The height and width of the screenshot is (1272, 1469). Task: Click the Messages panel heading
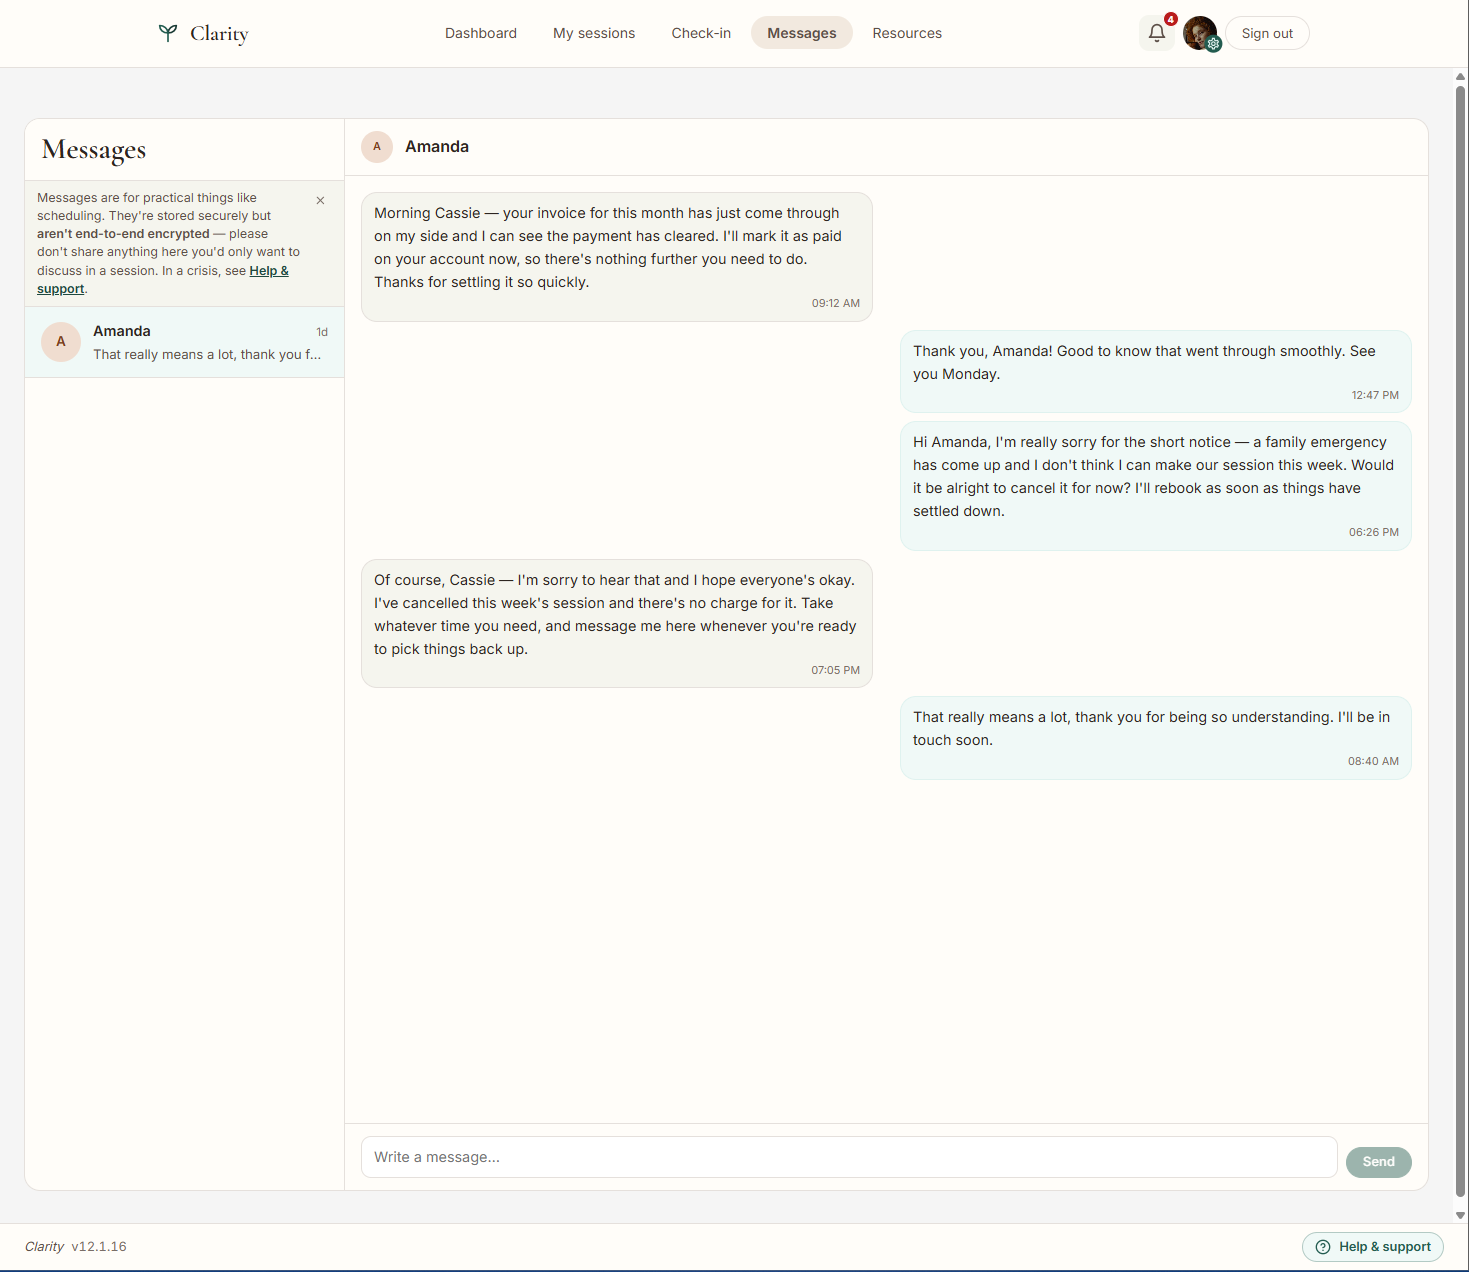point(94,150)
